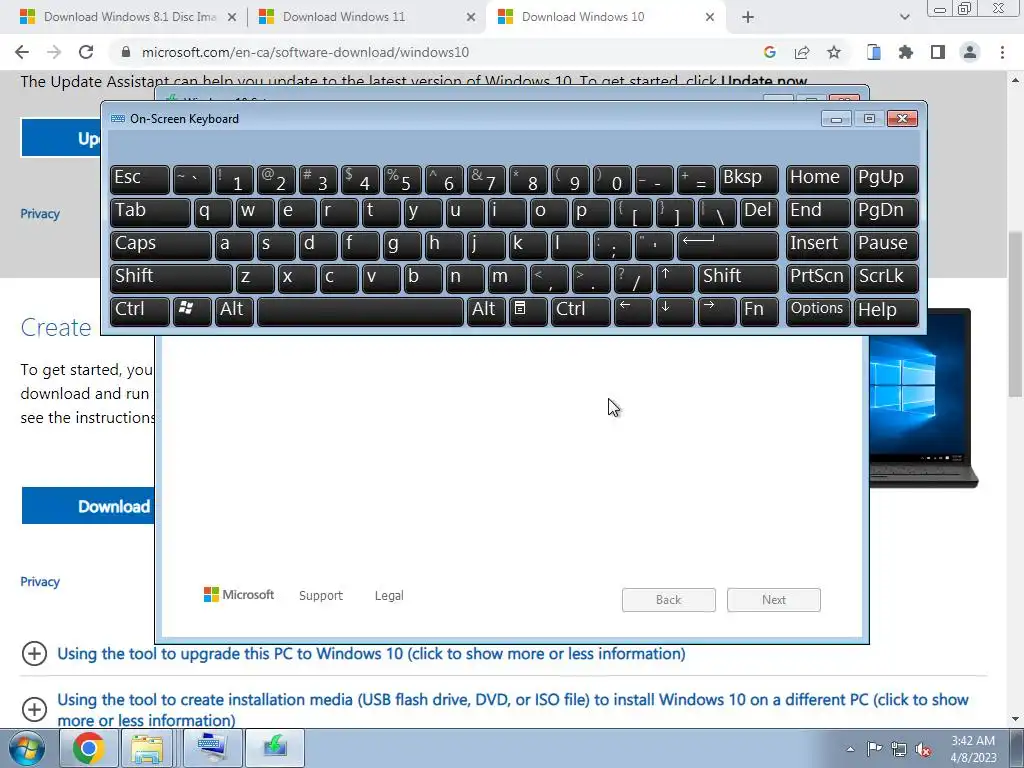This screenshot has height=768, width=1024.
Task: Reload the current page
Action: click(x=86, y=52)
